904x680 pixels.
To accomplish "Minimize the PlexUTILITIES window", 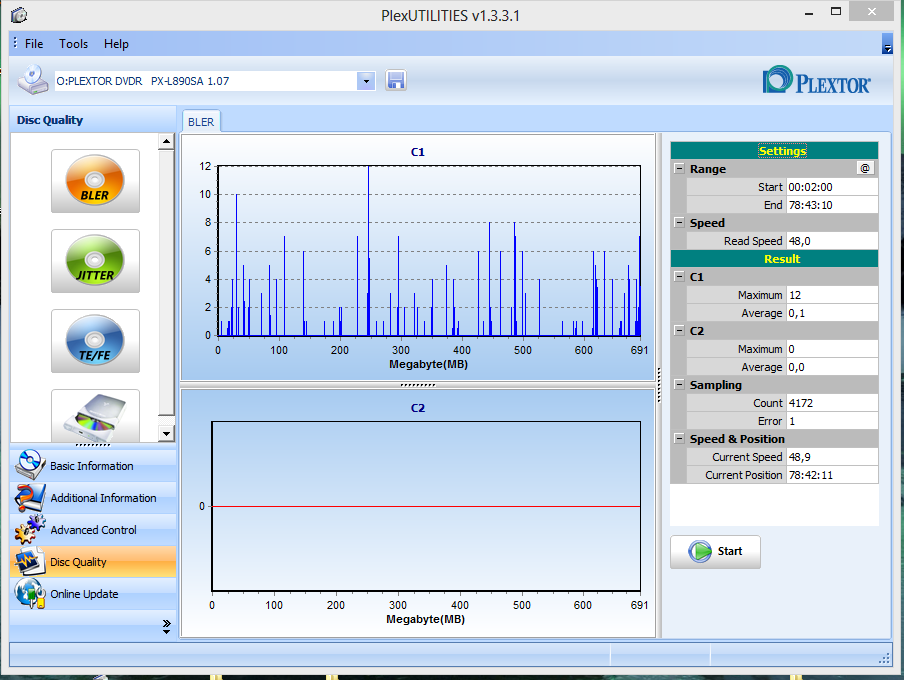I will click(x=809, y=13).
